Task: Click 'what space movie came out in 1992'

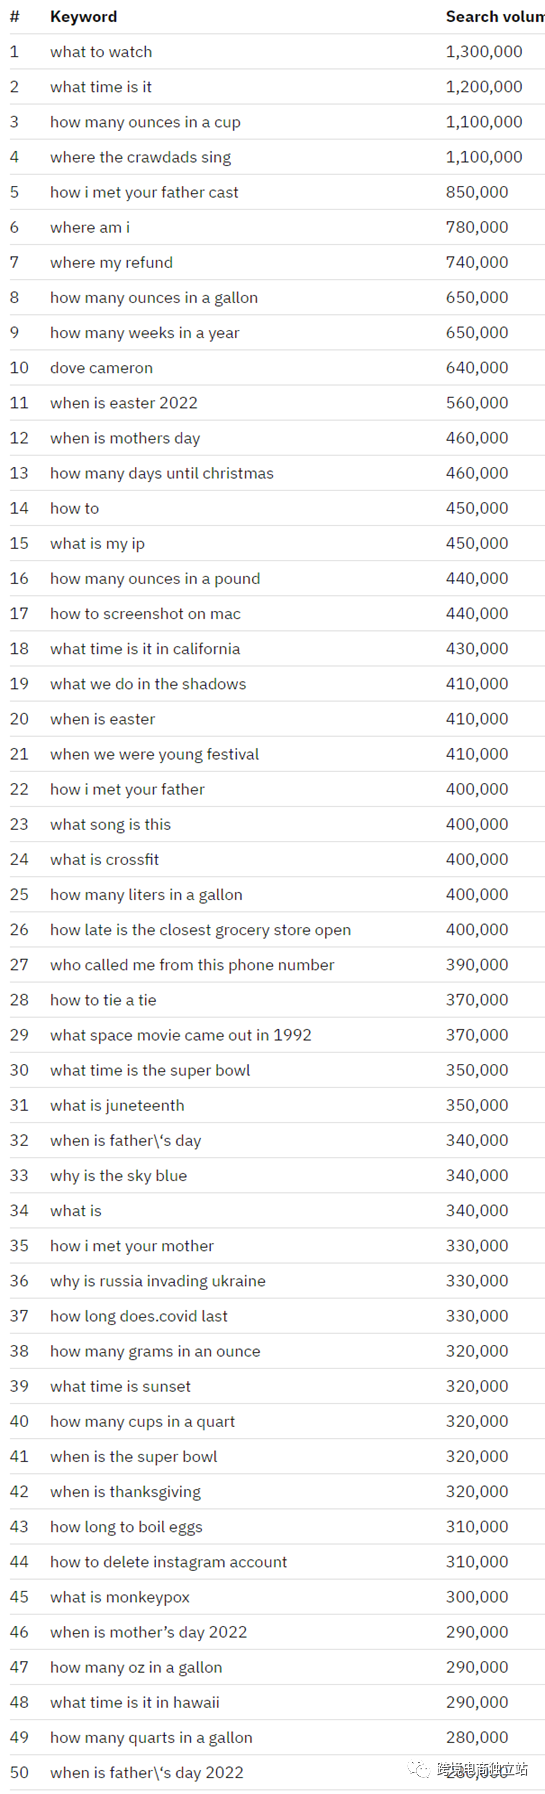Action: tap(181, 1035)
